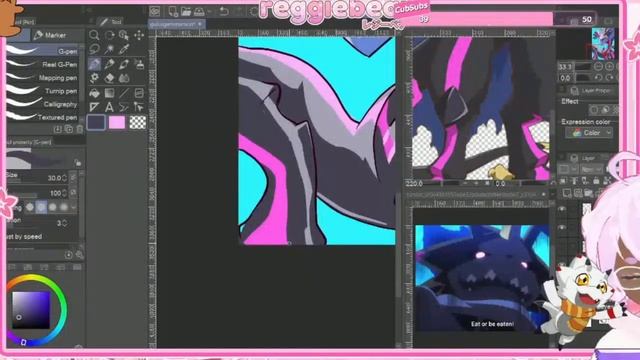This screenshot has width=640, height=360.
Task: Select the Frame Border tool
Action: [x=139, y=93]
